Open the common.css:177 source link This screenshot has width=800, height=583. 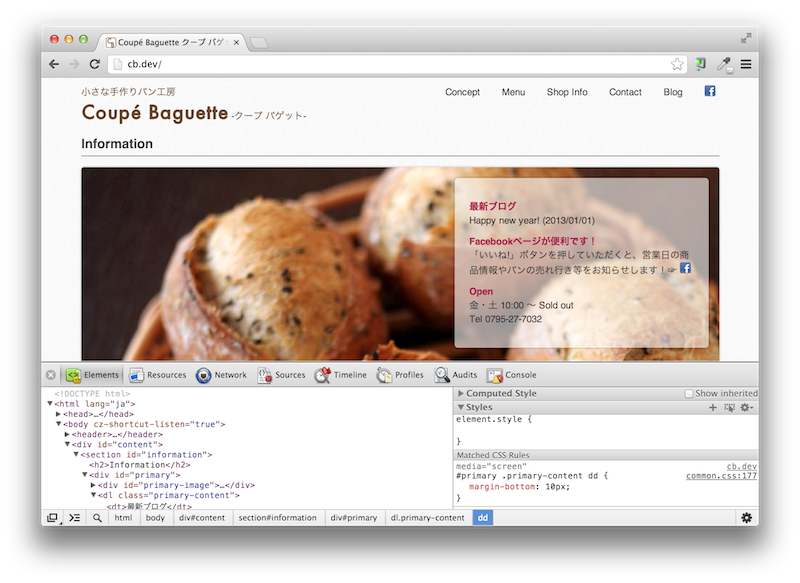click(721, 476)
